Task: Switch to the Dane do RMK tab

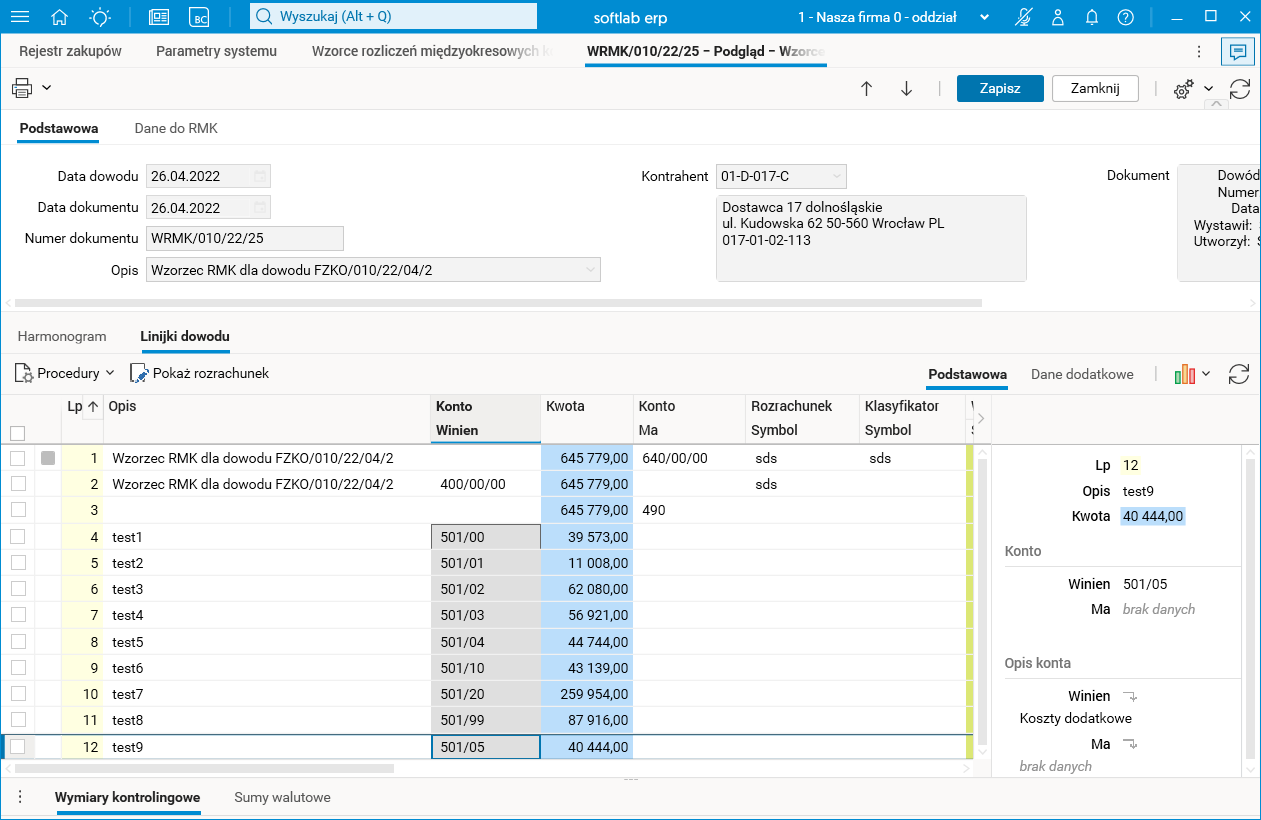Action: coord(176,128)
